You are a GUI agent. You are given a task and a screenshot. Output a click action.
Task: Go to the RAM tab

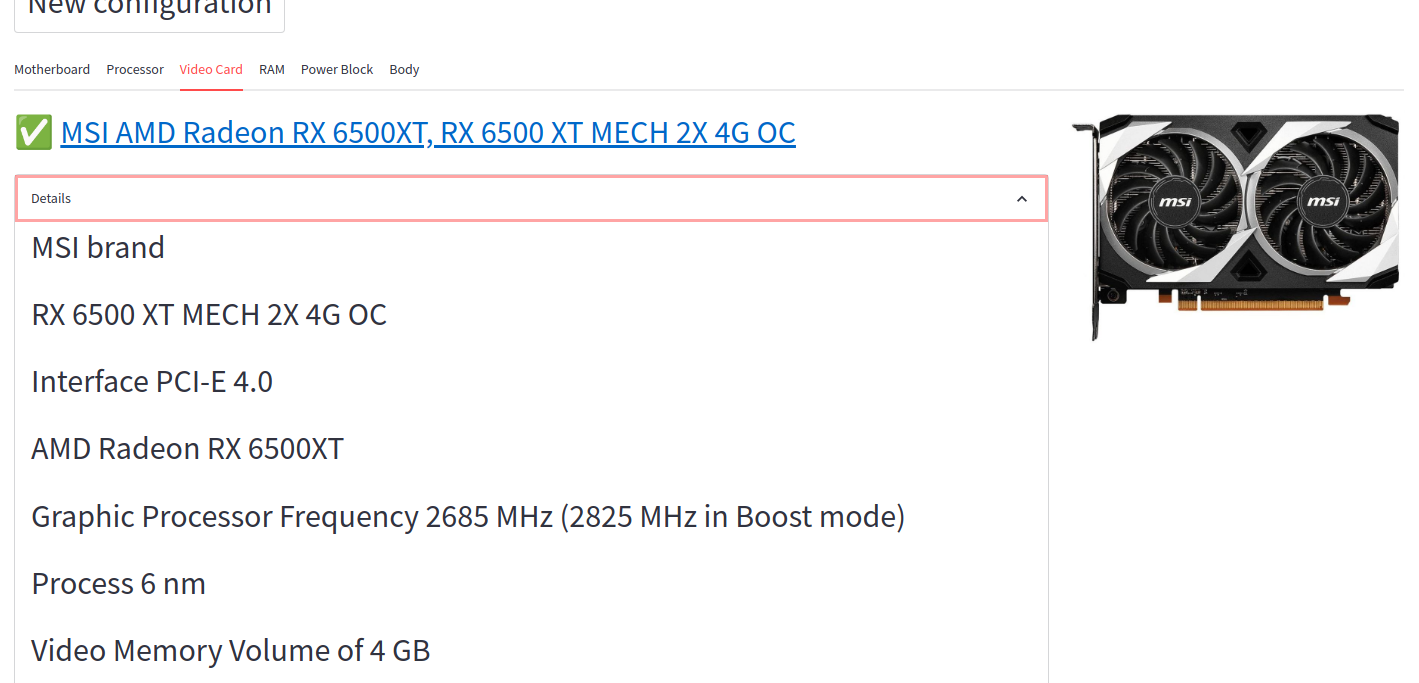(x=272, y=70)
